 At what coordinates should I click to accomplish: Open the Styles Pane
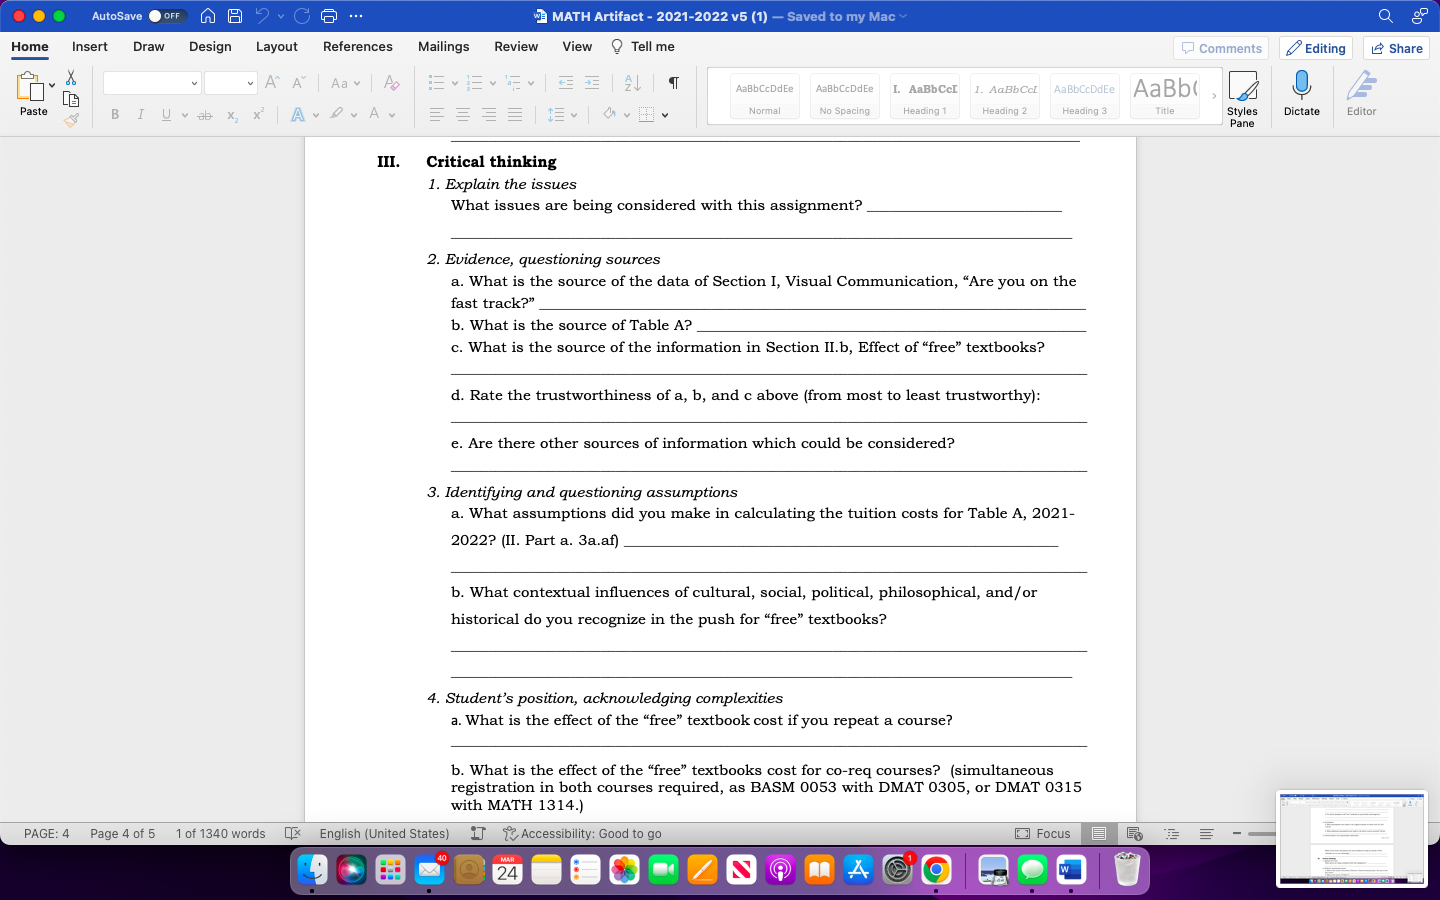[x=1243, y=96]
